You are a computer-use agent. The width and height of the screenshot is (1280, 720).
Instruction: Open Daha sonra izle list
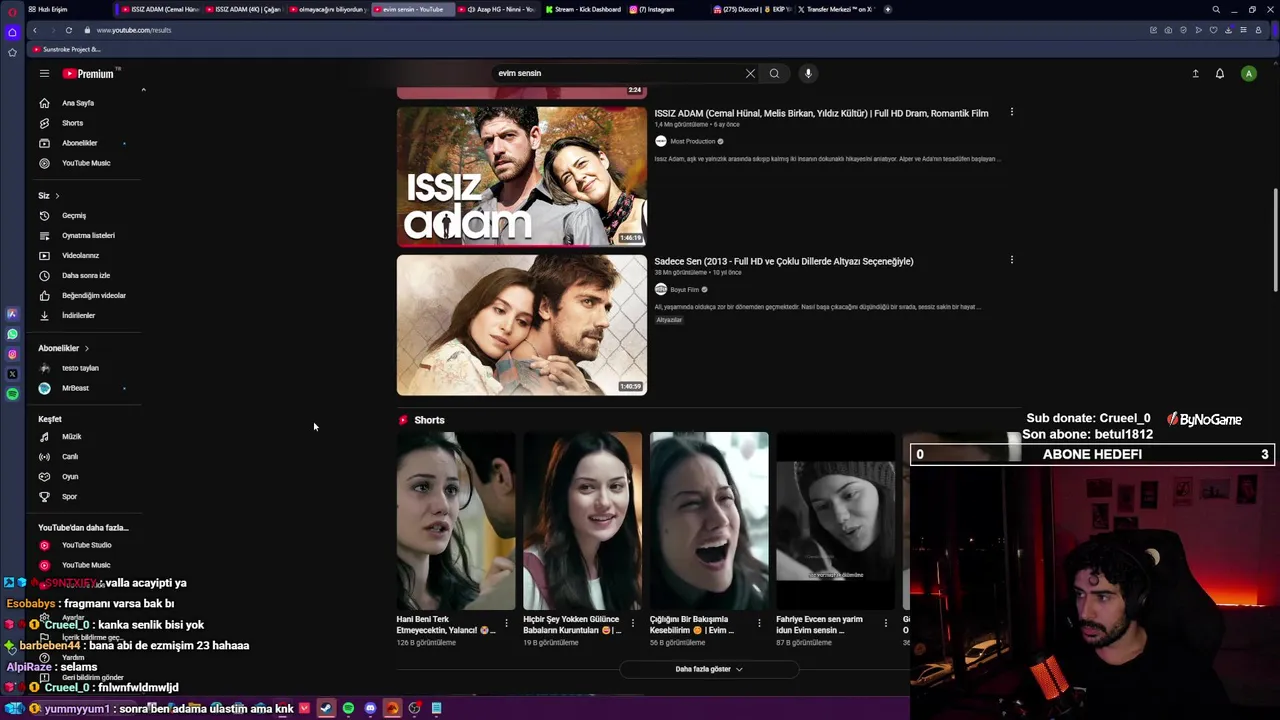86,275
